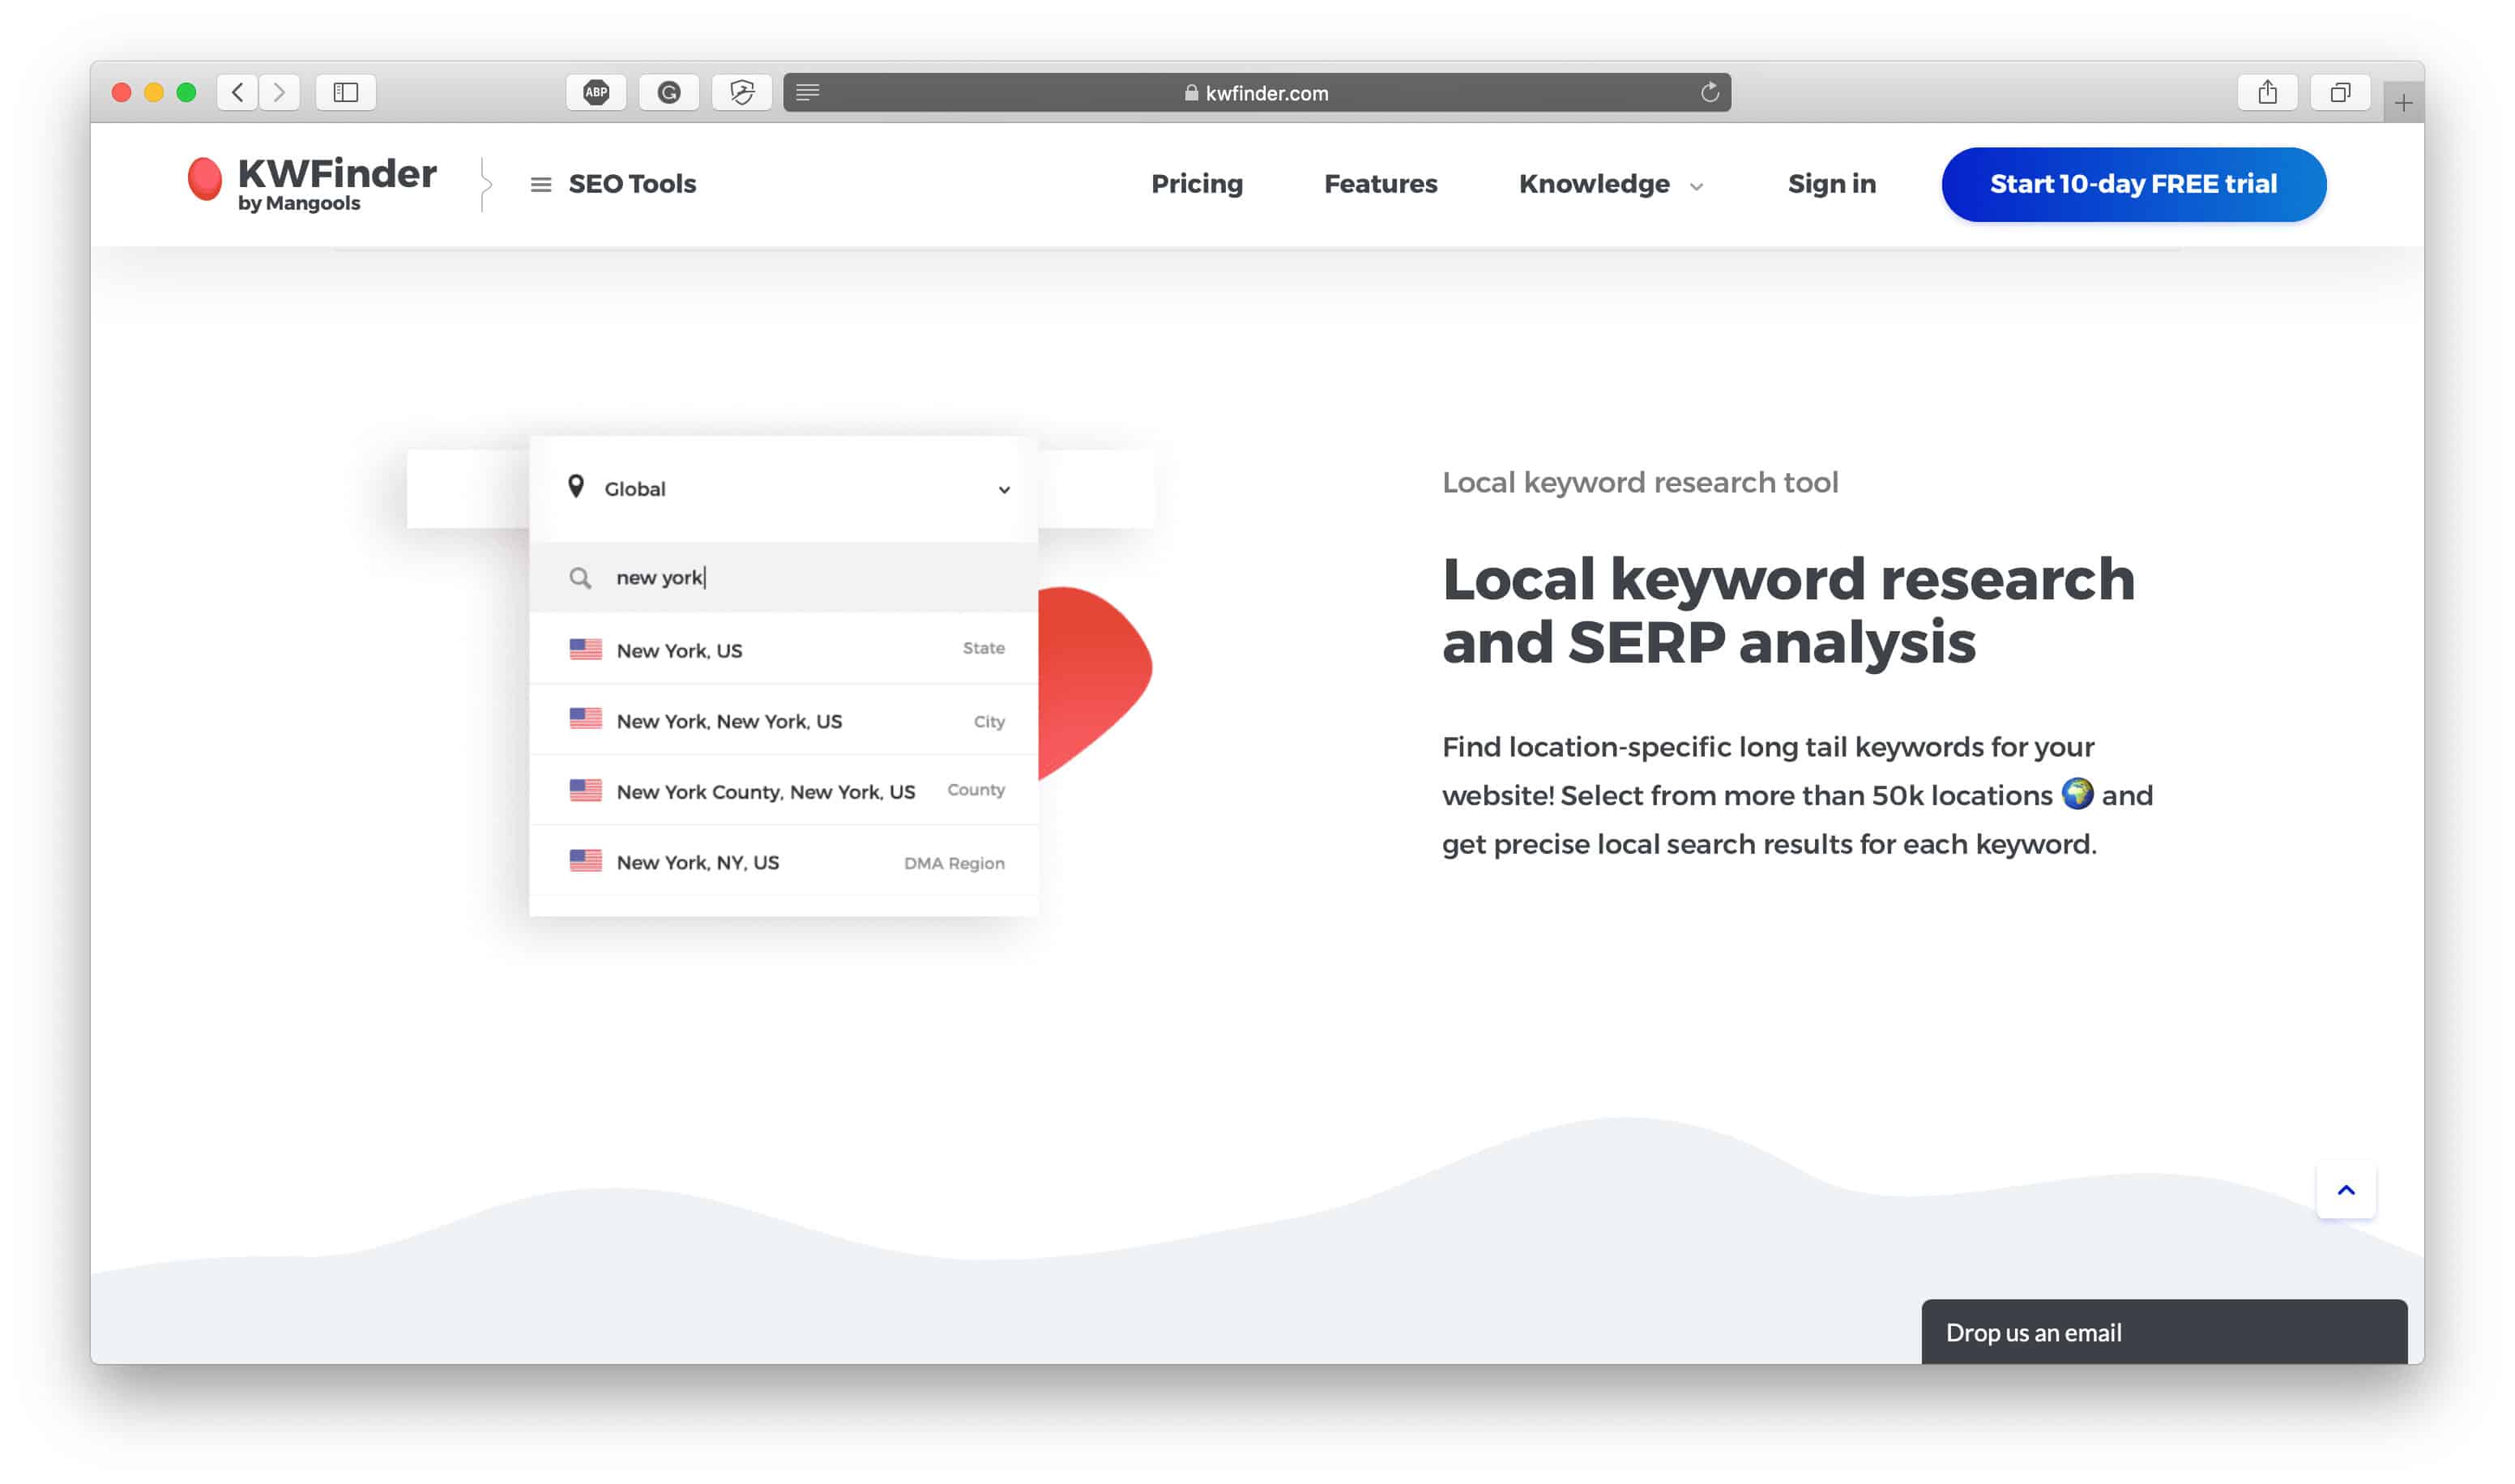Image resolution: width=2515 pixels, height=1484 pixels.
Task: Click the 'Global' location label
Action: (634, 489)
